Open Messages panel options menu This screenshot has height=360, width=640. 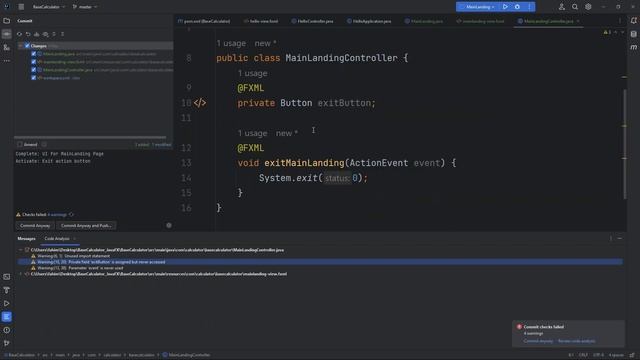(x=611, y=238)
